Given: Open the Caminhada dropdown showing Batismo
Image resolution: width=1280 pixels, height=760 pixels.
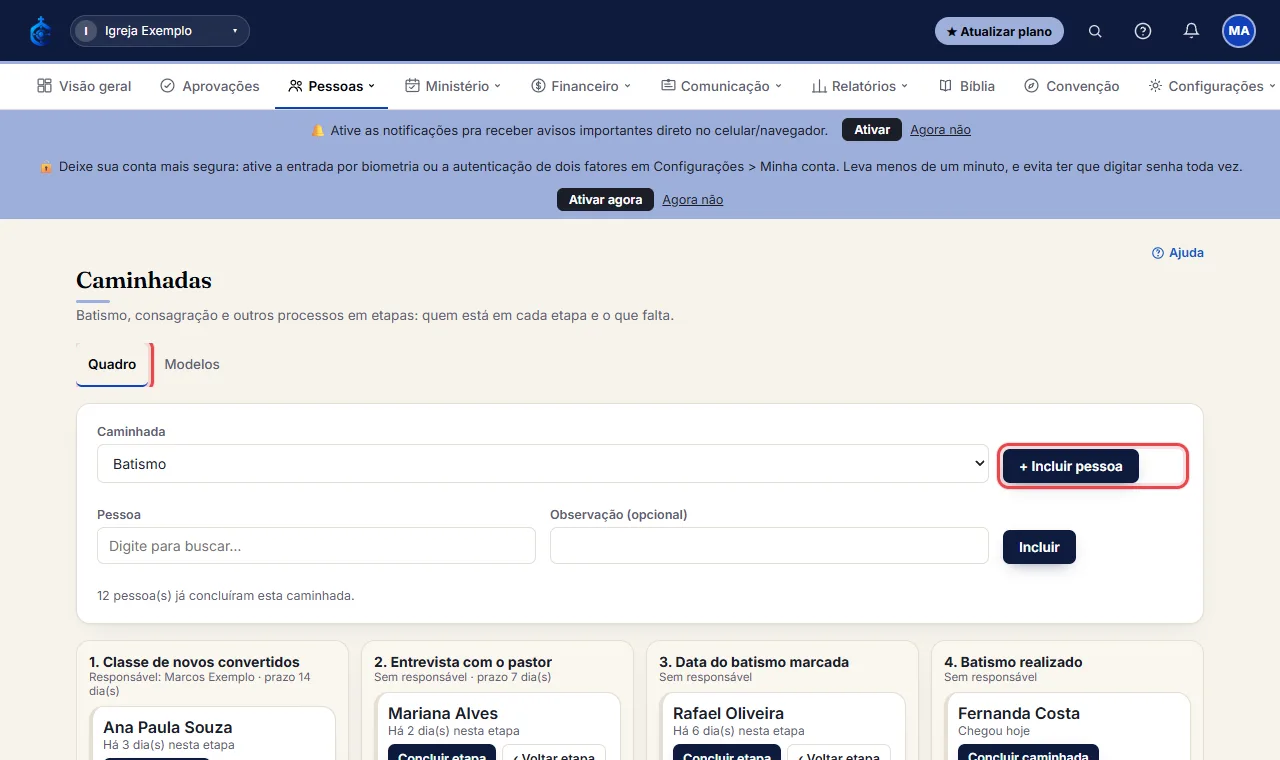Looking at the screenshot, I should tap(543, 464).
